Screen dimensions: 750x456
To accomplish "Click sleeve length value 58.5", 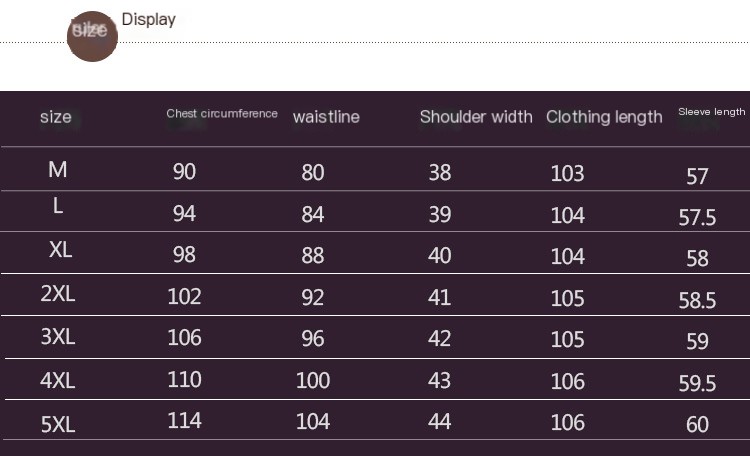I will (x=697, y=300).
